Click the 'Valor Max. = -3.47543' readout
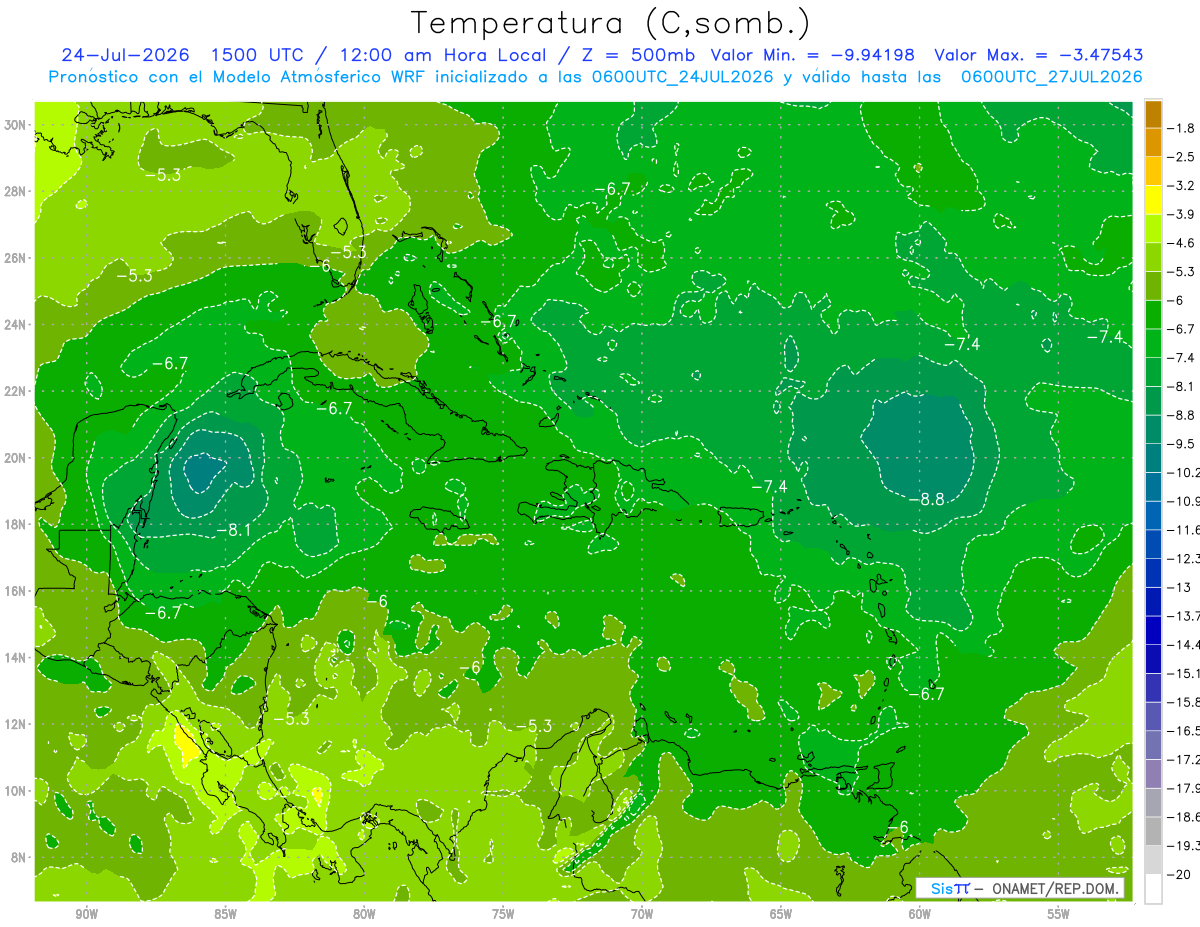 click(1039, 55)
